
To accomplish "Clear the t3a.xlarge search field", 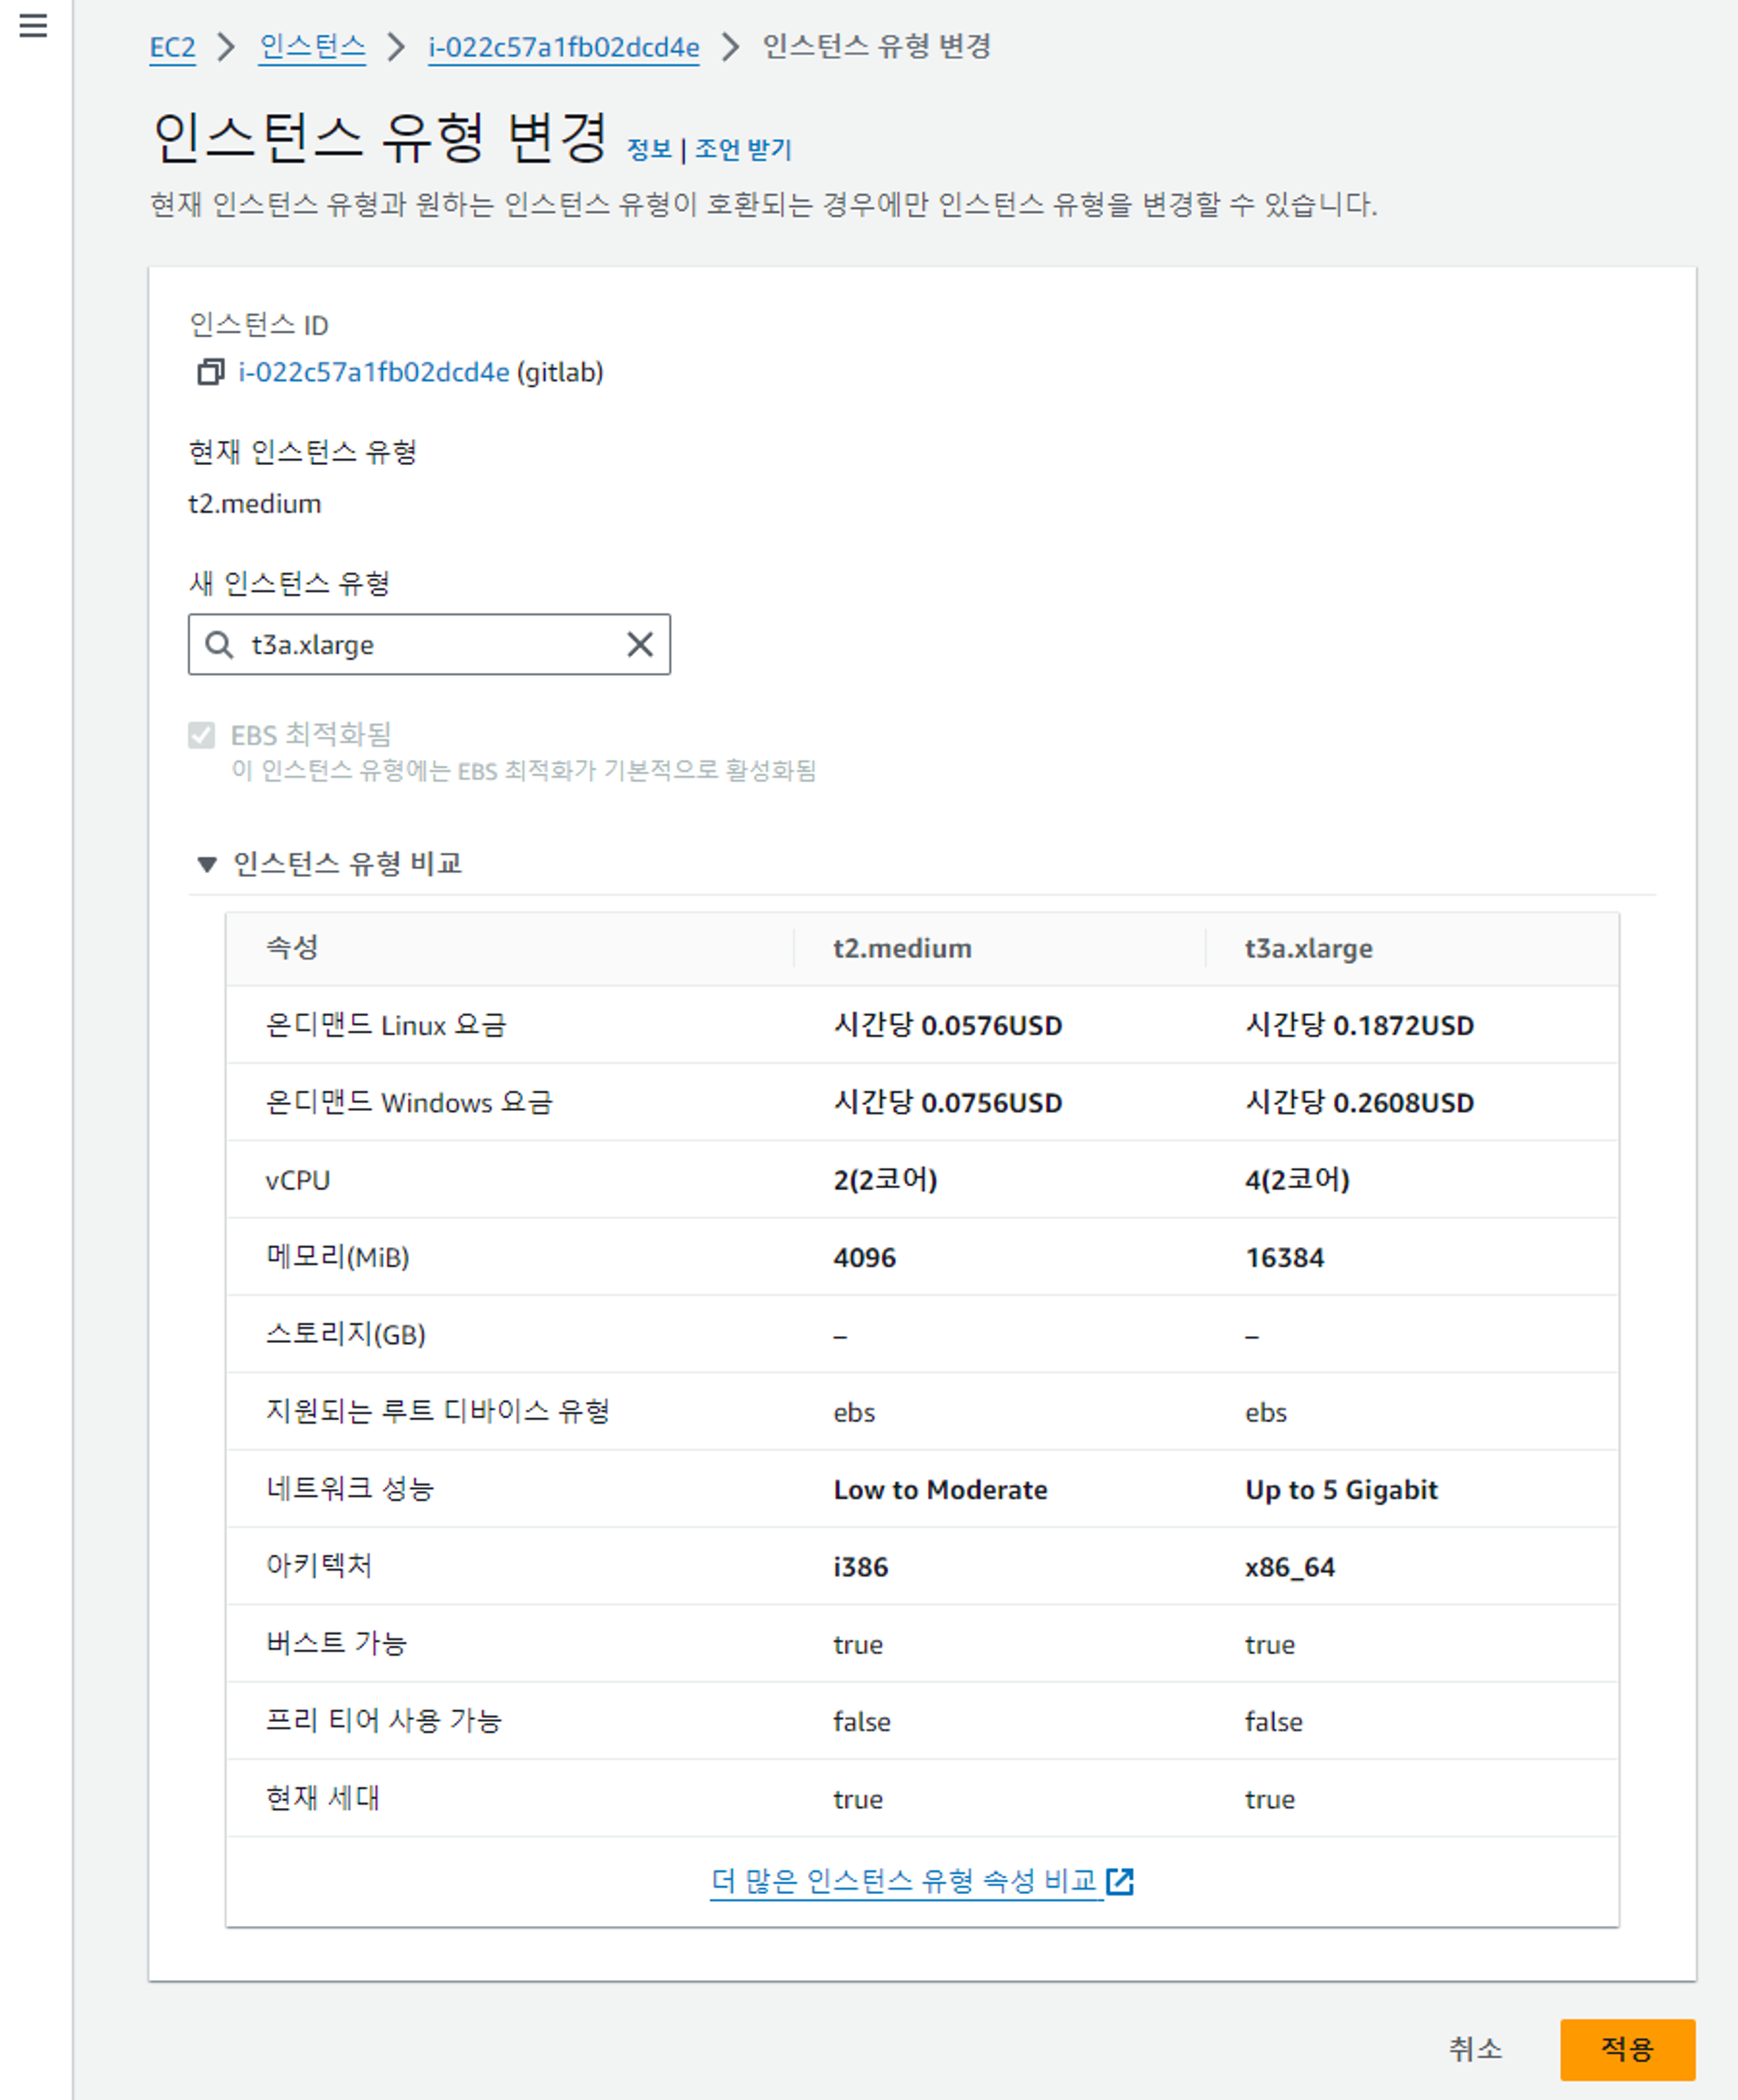I will coord(640,645).
